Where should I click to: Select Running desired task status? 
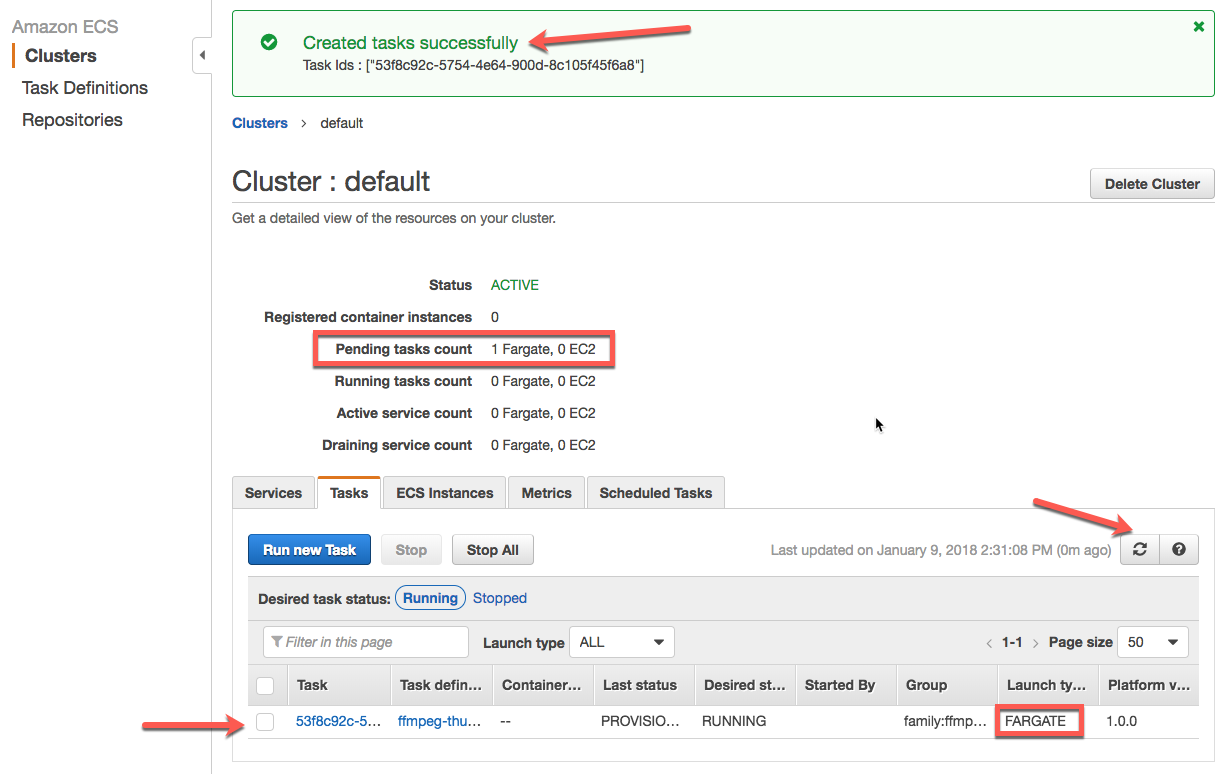pyautogui.click(x=430, y=598)
